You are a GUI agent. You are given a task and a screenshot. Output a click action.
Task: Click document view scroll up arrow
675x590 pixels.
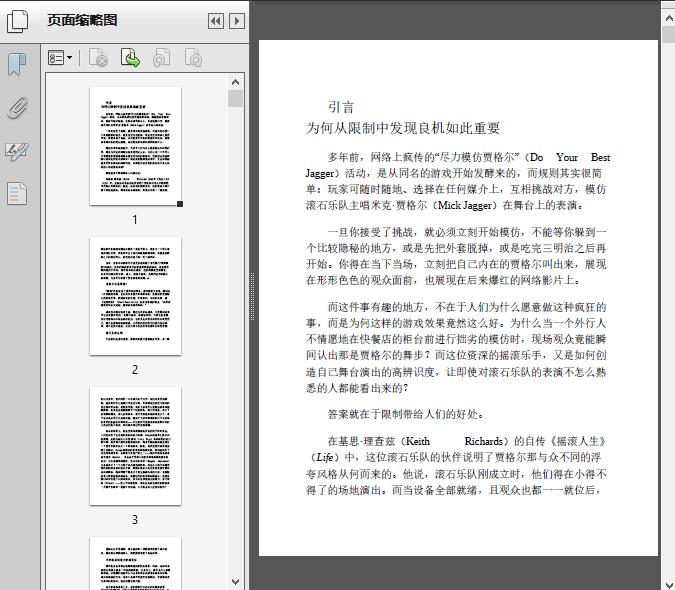pos(669,19)
